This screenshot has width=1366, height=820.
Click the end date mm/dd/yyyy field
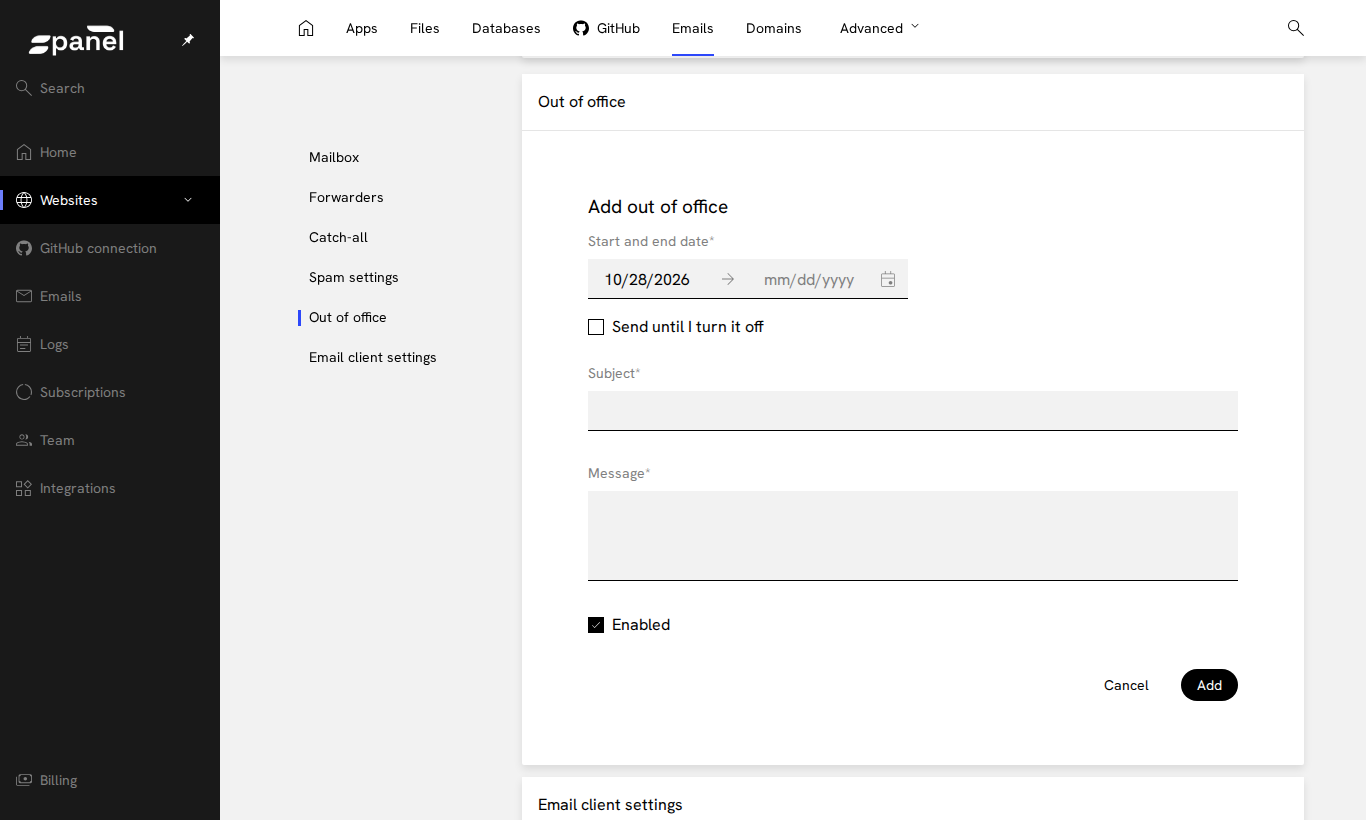pyautogui.click(x=809, y=280)
